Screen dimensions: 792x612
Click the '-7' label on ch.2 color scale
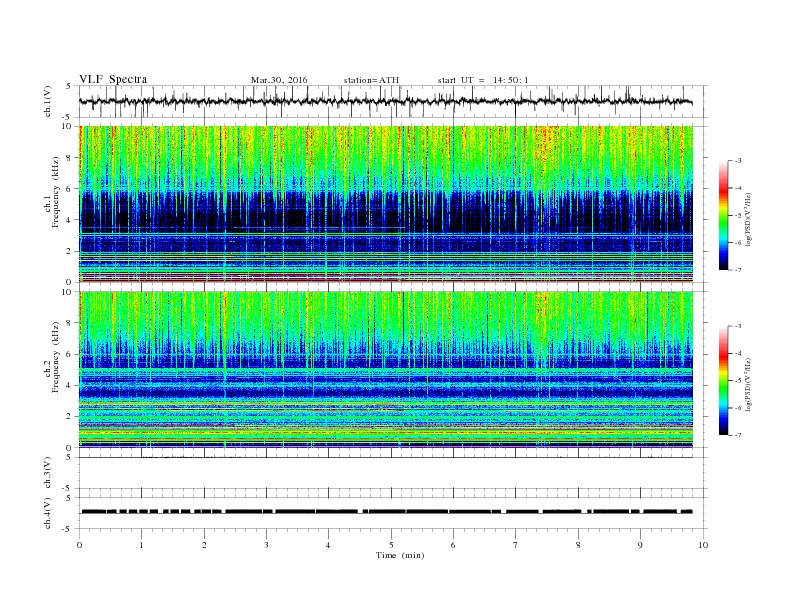click(x=738, y=435)
